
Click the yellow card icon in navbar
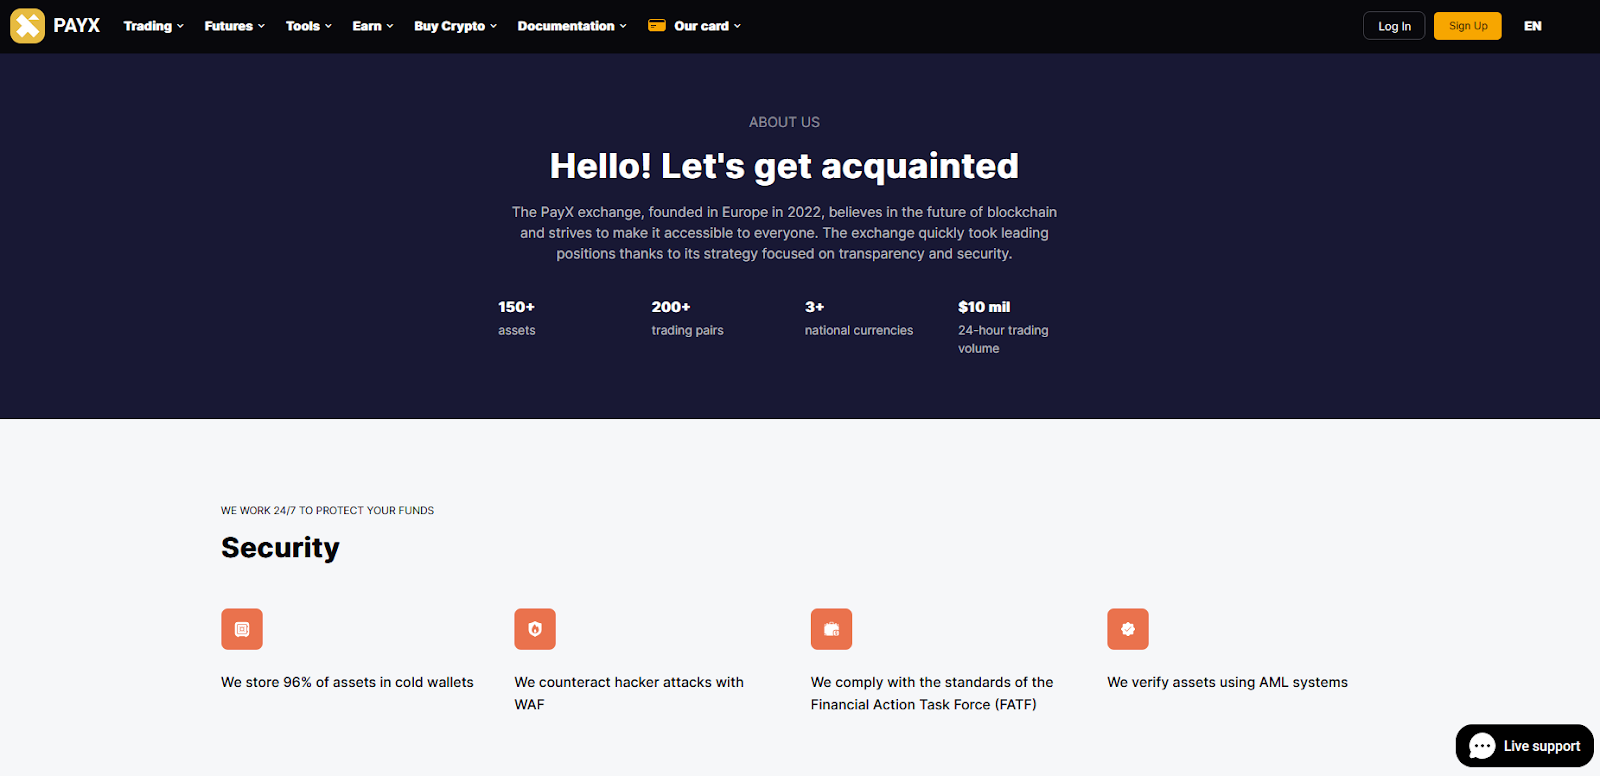657,26
